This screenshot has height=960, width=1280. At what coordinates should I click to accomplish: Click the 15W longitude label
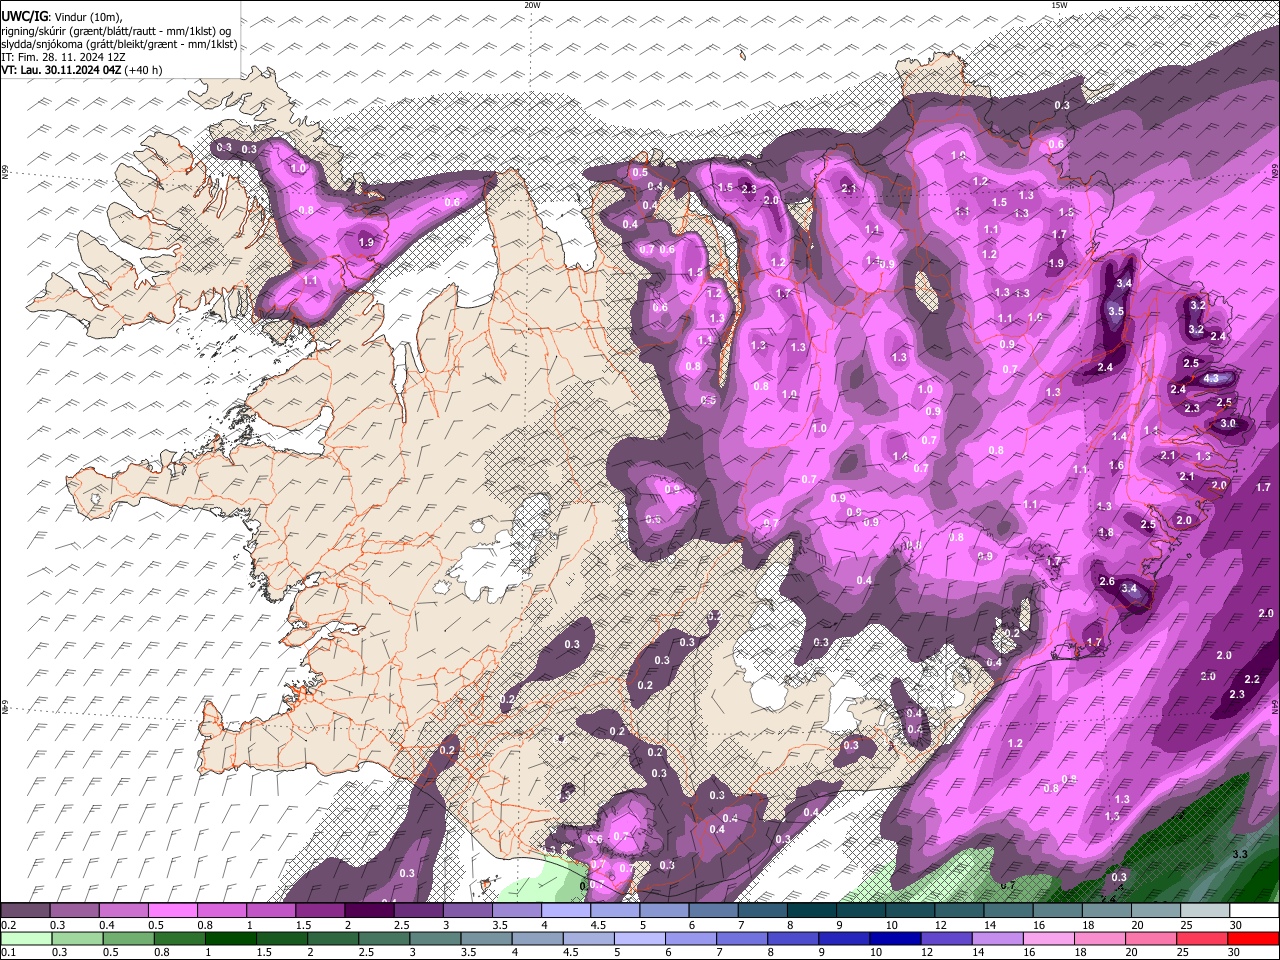pos(1059,5)
